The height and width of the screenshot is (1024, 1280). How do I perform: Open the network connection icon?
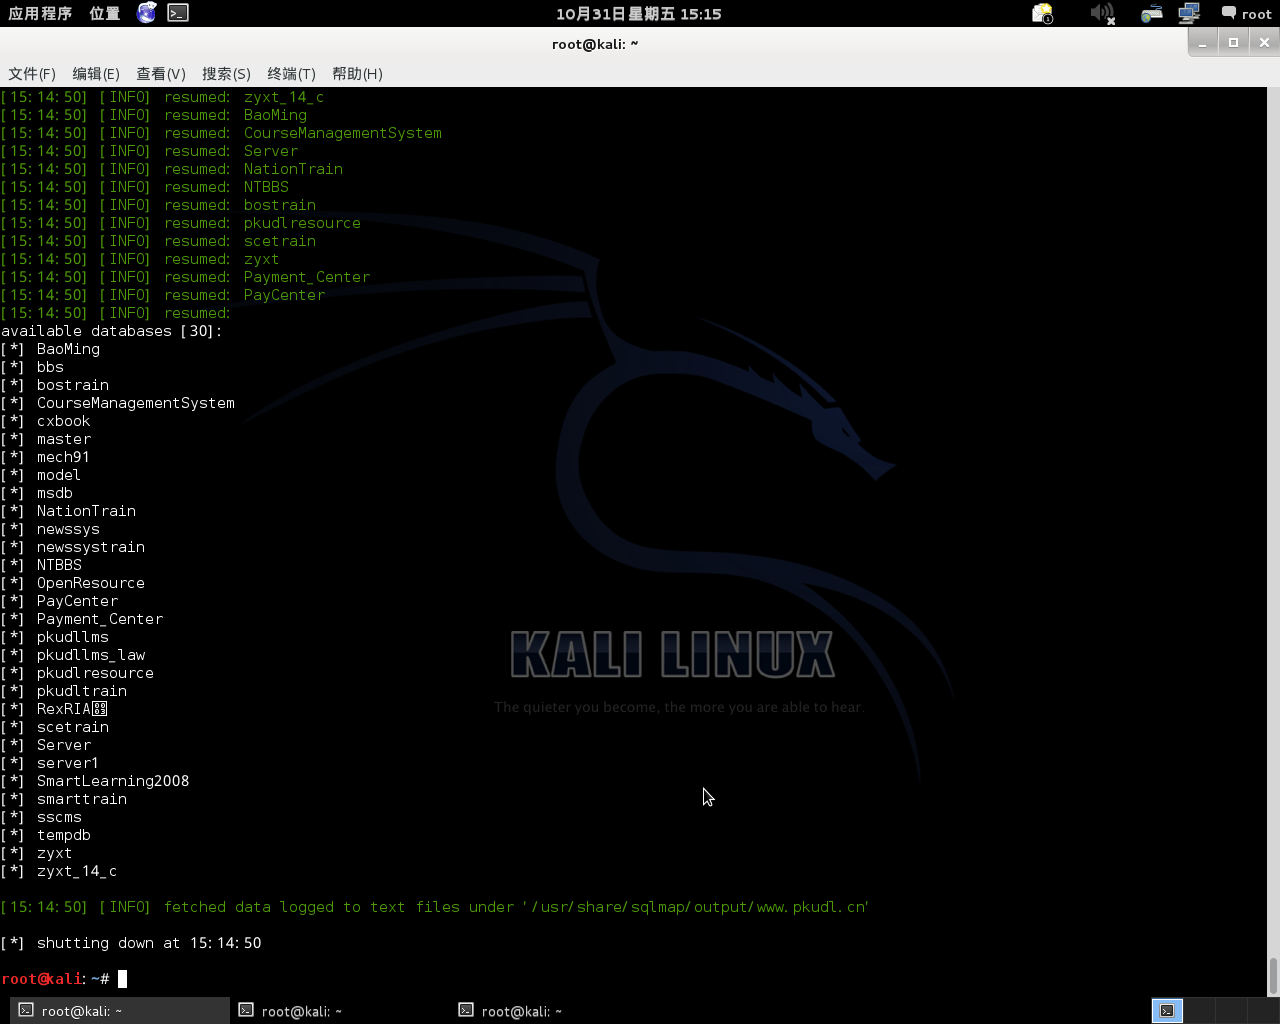pyautogui.click(x=1189, y=13)
